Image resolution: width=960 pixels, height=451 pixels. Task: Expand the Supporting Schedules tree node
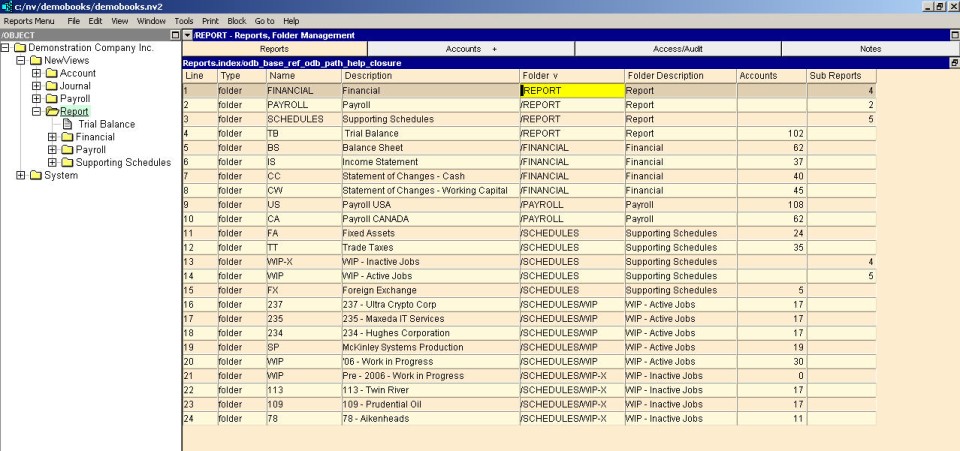click(x=53, y=162)
